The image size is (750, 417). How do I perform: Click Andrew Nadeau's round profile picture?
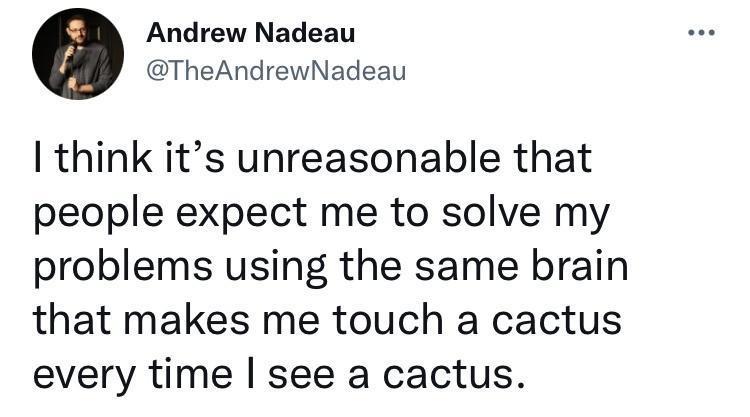point(78,57)
